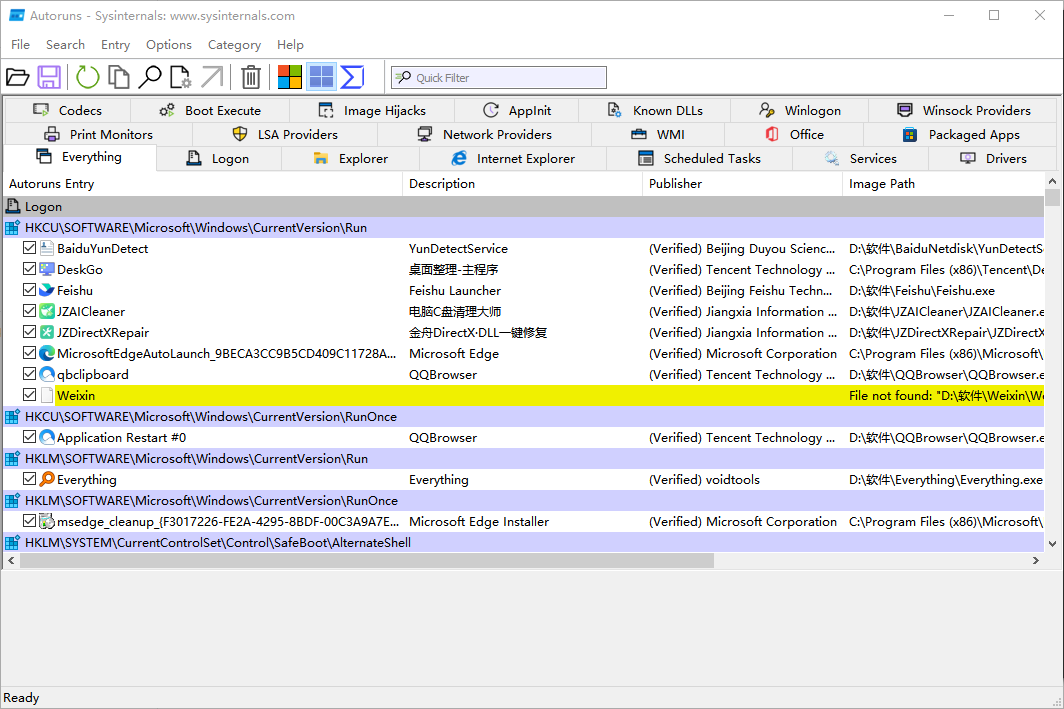
Task: Open the Packaged Apps tab
Action: [960, 134]
